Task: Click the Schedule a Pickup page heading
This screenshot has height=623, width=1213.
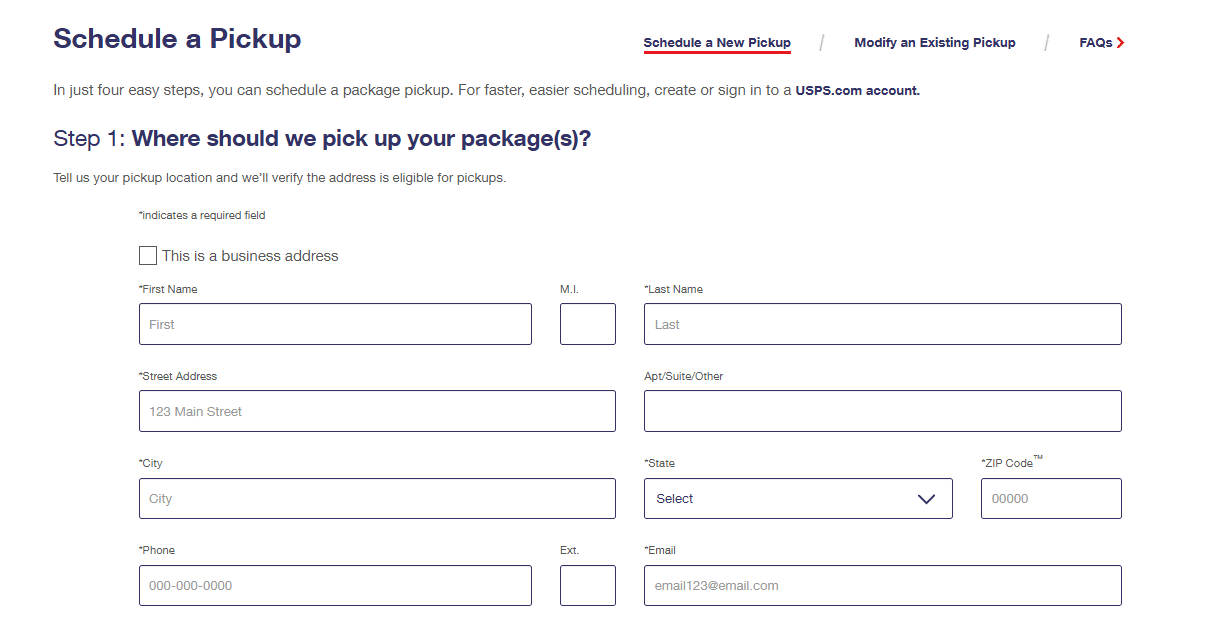Action: click(177, 39)
